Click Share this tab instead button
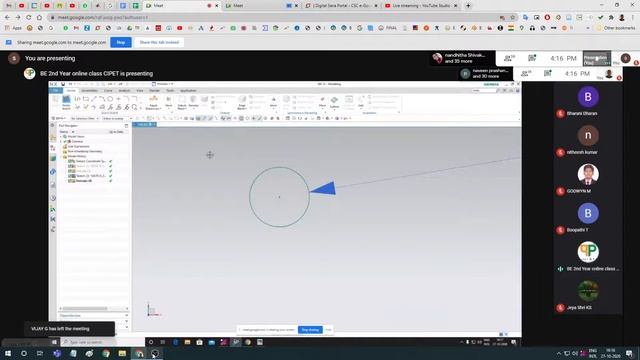Viewport: 640px width, 360px height. pyautogui.click(x=159, y=42)
